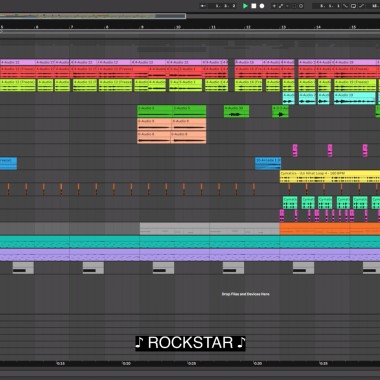Select the gray bottom-track clip near bar 13
The image size is (380, 380).
303,268
